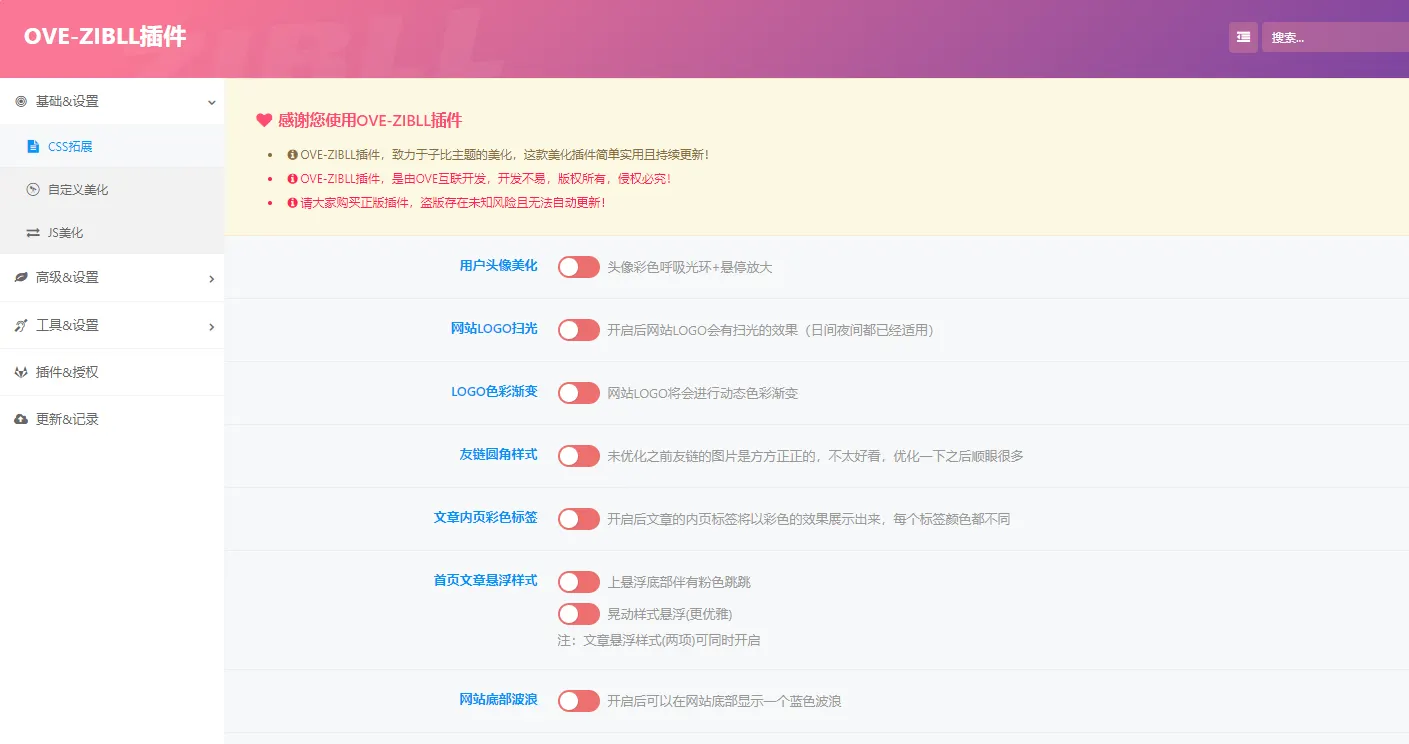Expand the 工具&设置 section chevron
The height and width of the screenshot is (744, 1409).
tap(211, 326)
